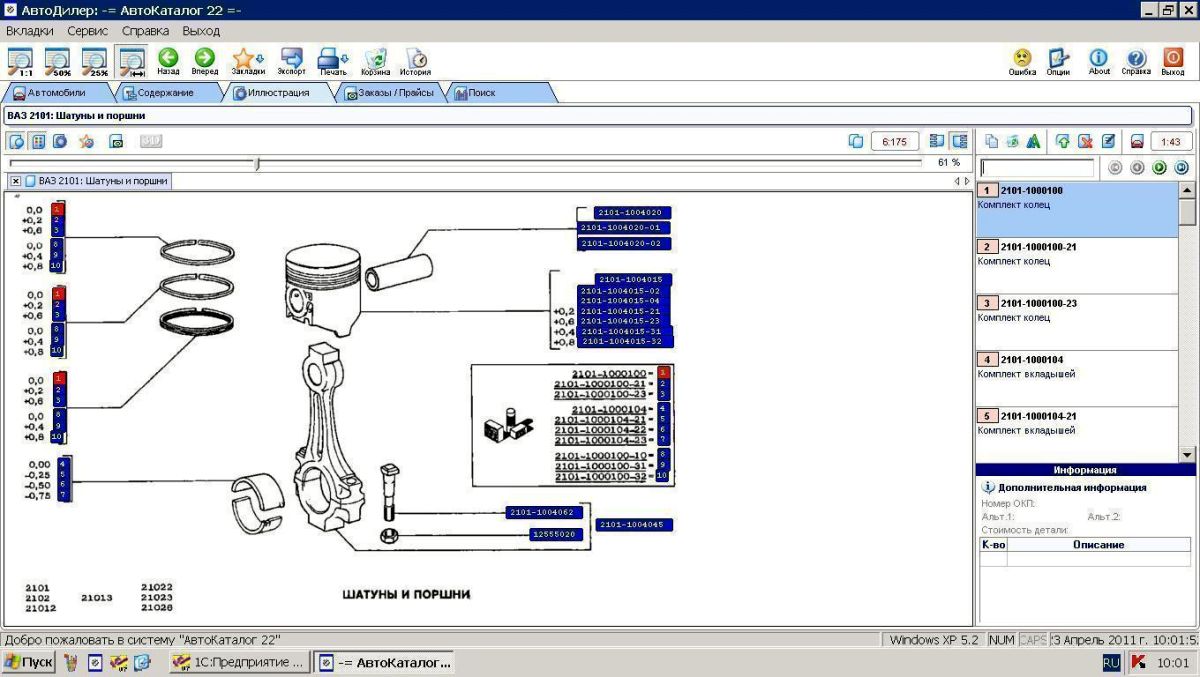Focus the parts search input field
The width and height of the screenshot is (1200, 677).
[1038, 168]
